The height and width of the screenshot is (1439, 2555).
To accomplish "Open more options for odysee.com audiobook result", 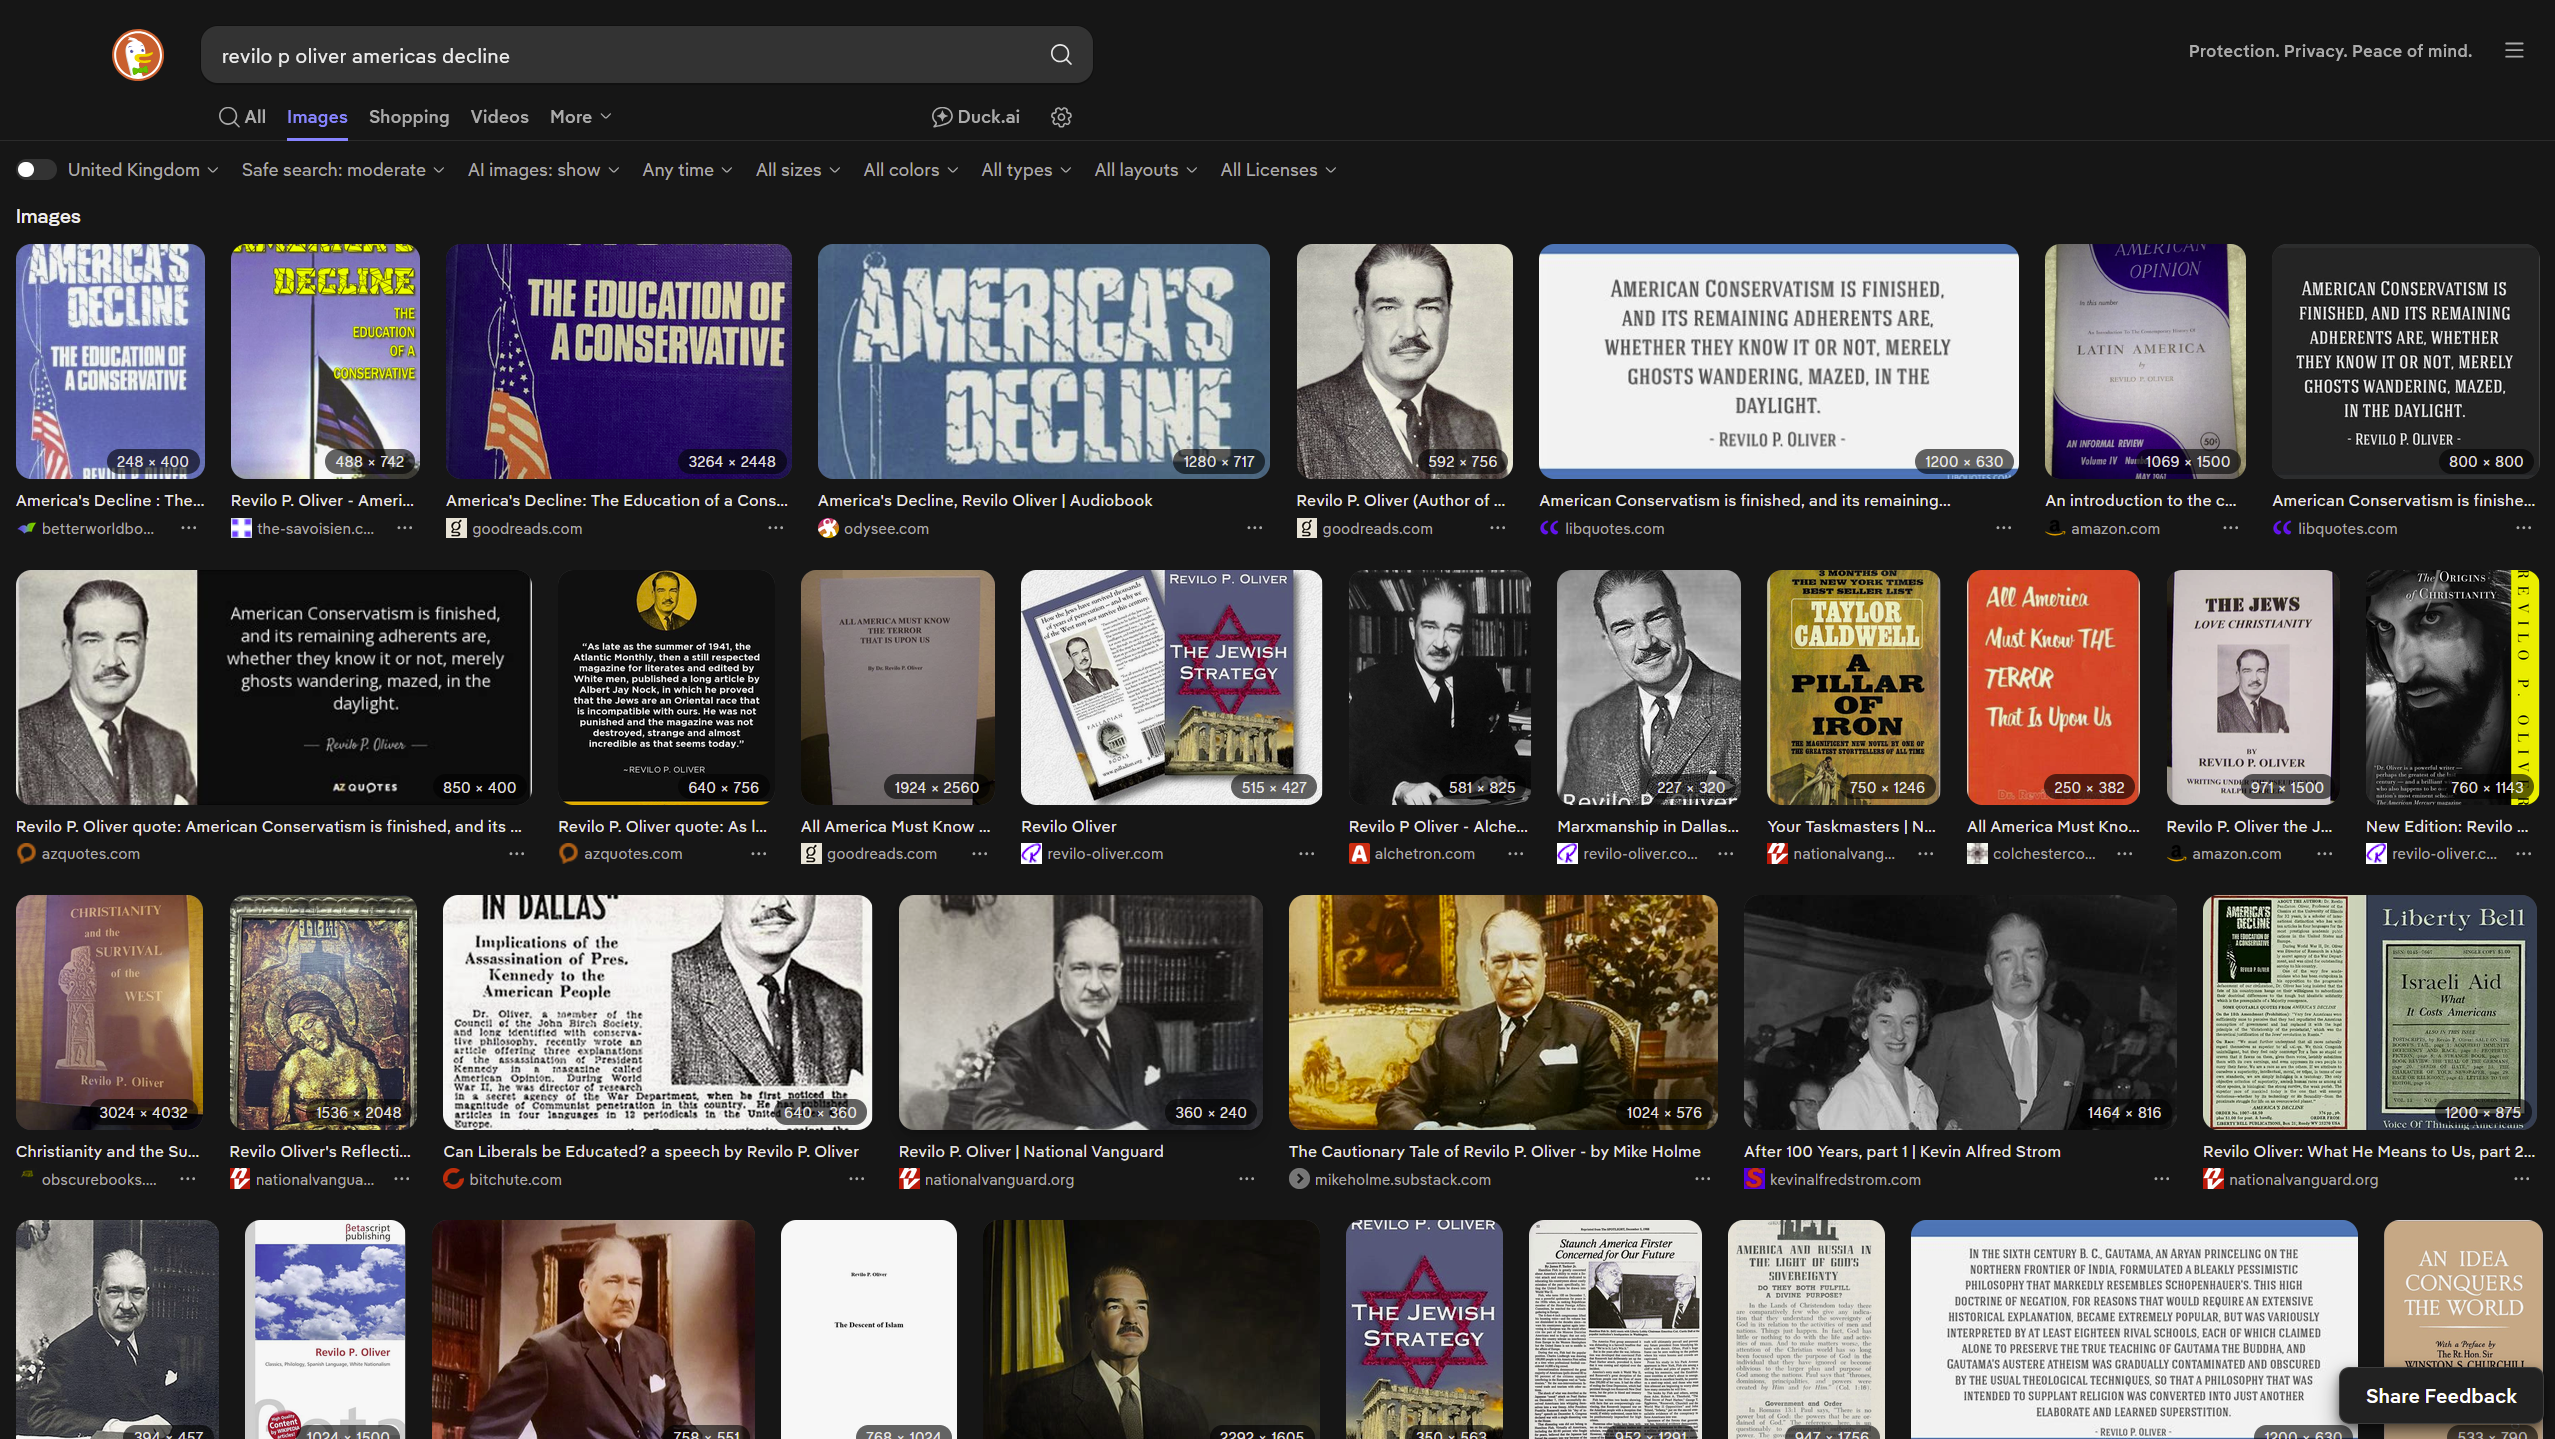I will click(x=1254, y=528).
